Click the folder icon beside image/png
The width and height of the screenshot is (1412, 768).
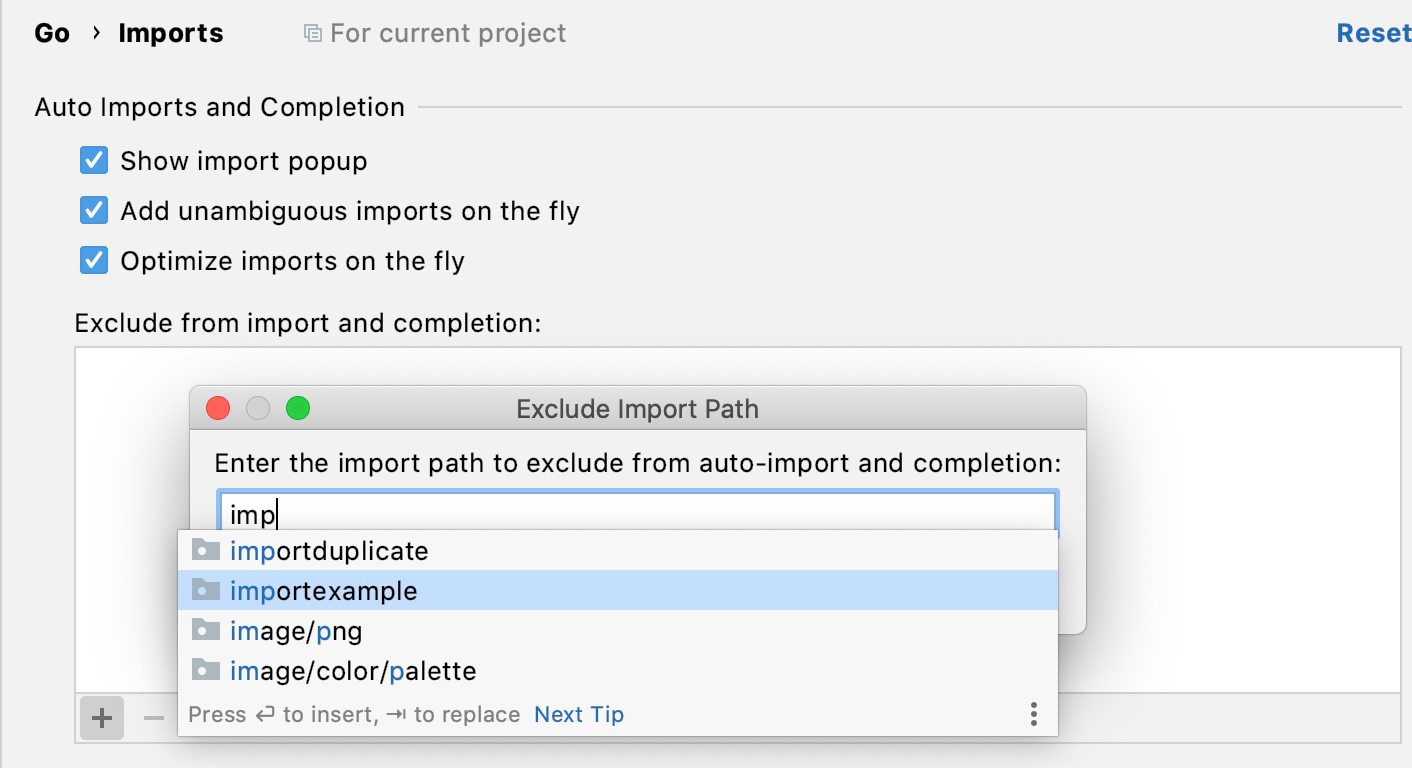pos(205,630)
